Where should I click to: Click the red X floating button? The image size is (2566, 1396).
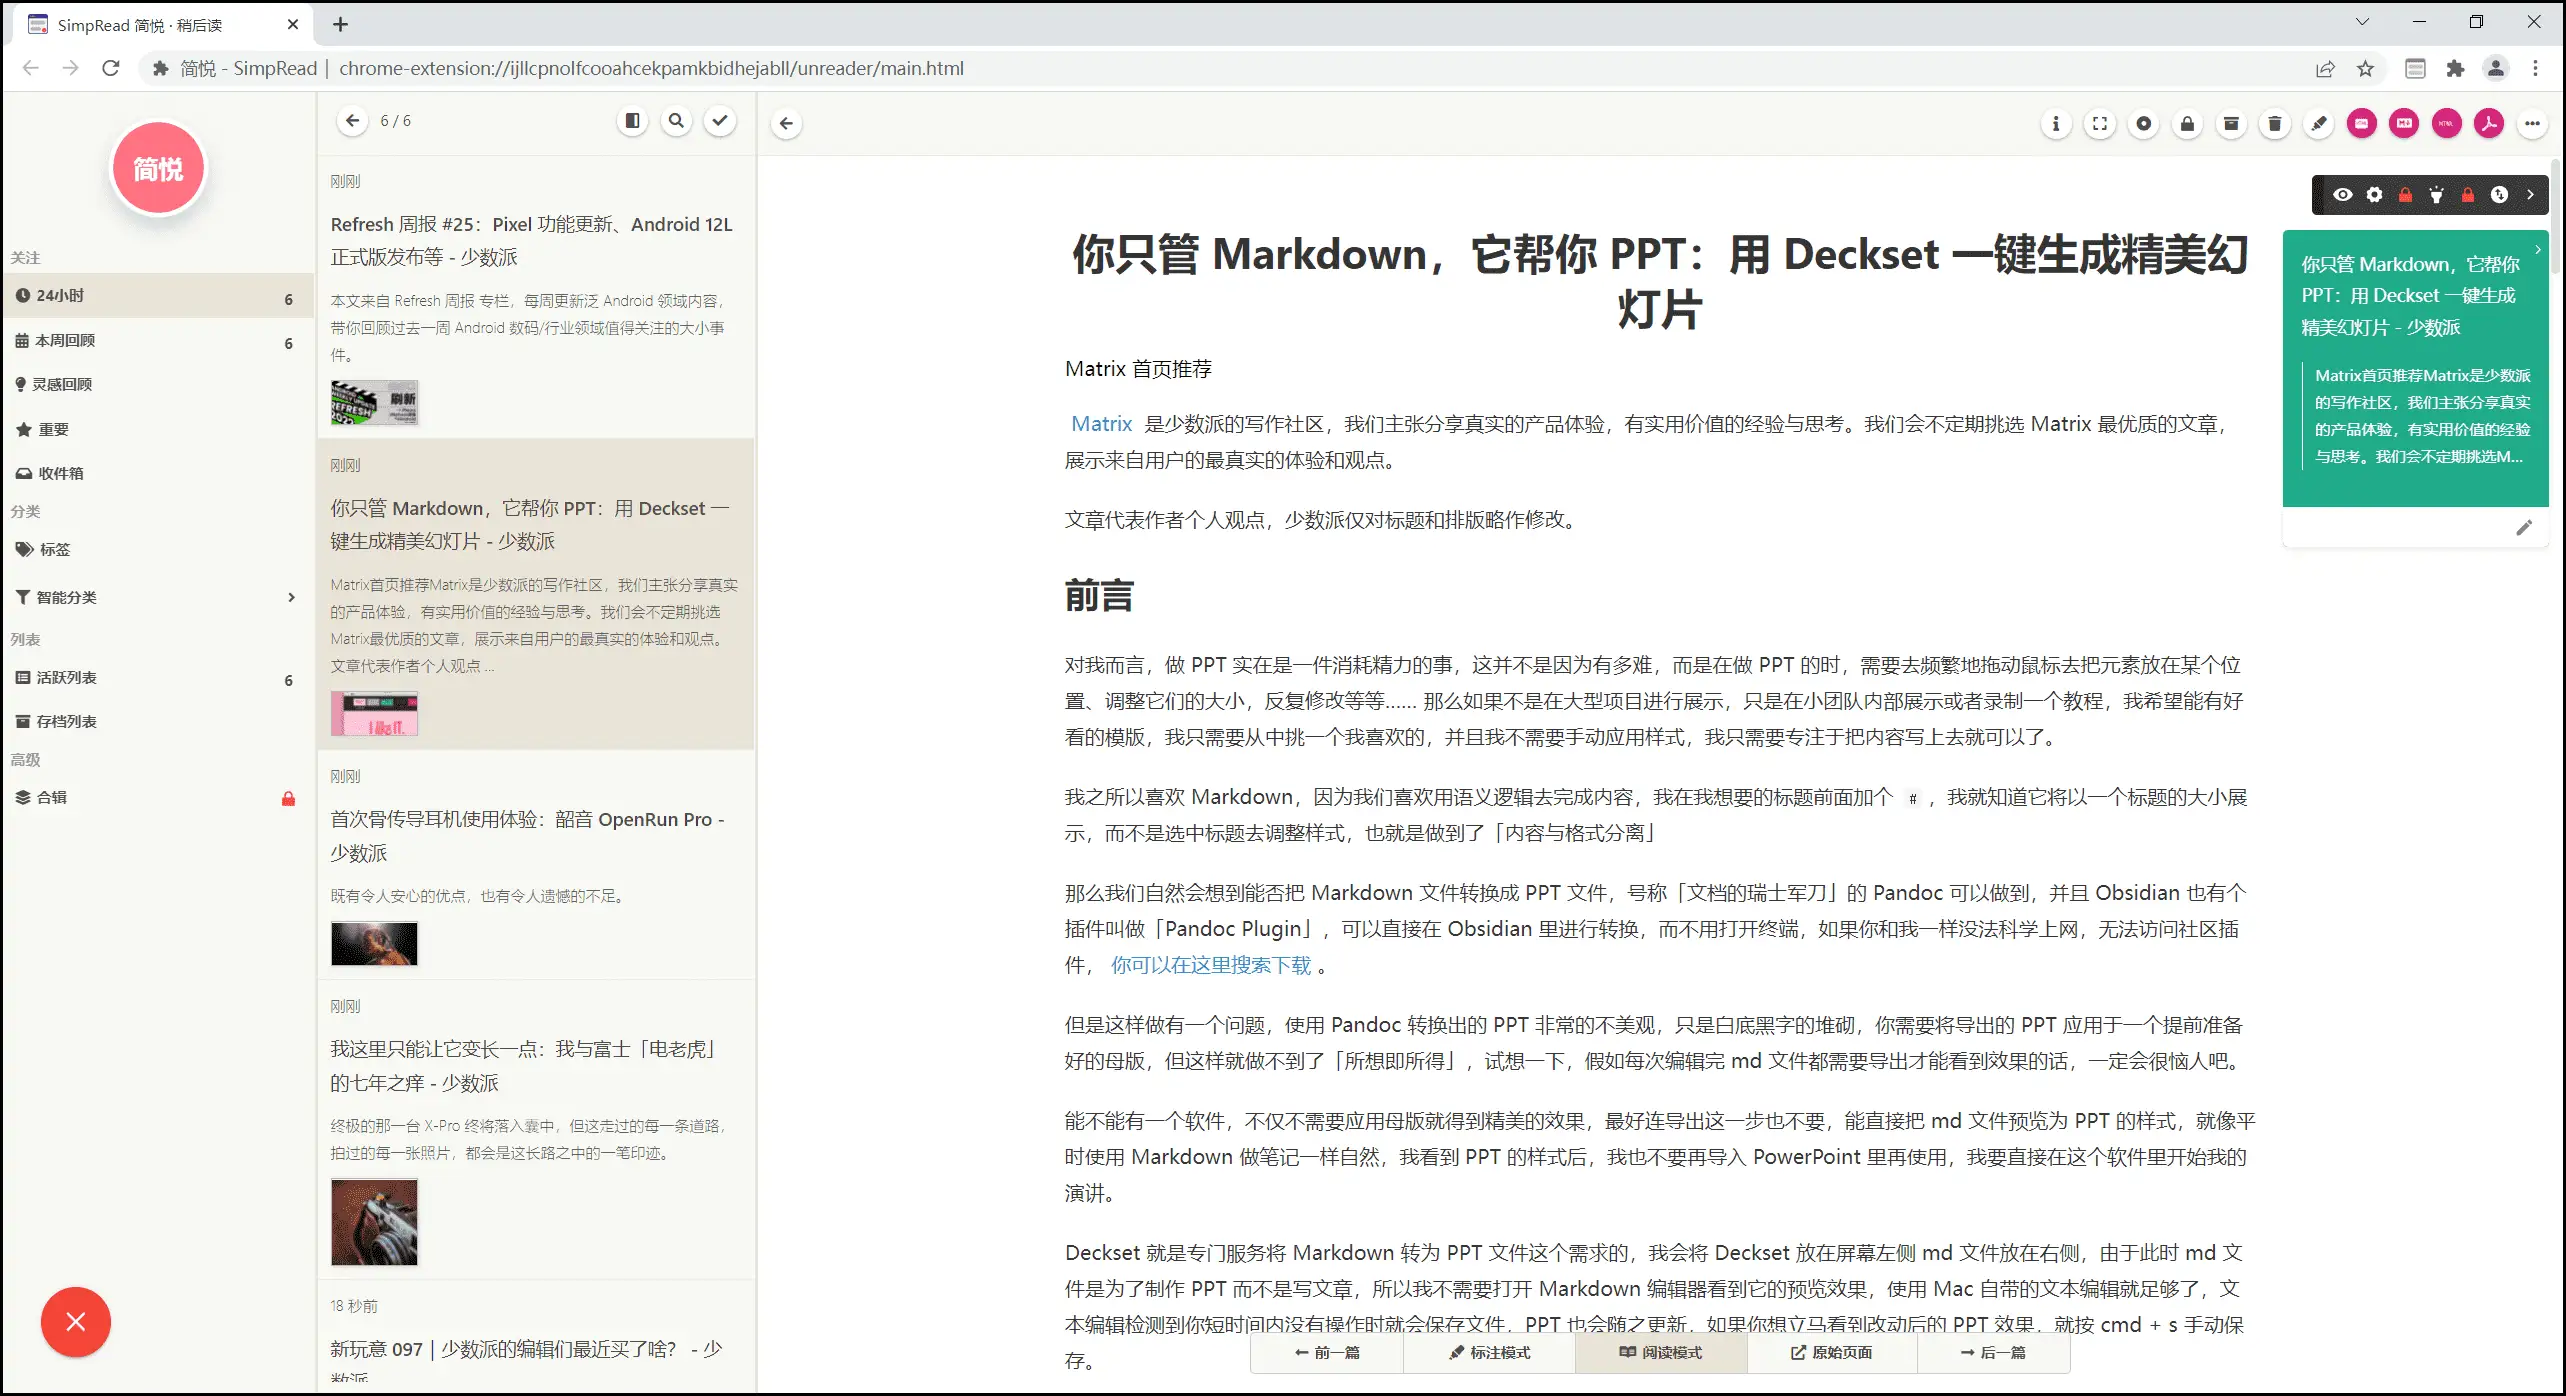[x=76, y=1322]
